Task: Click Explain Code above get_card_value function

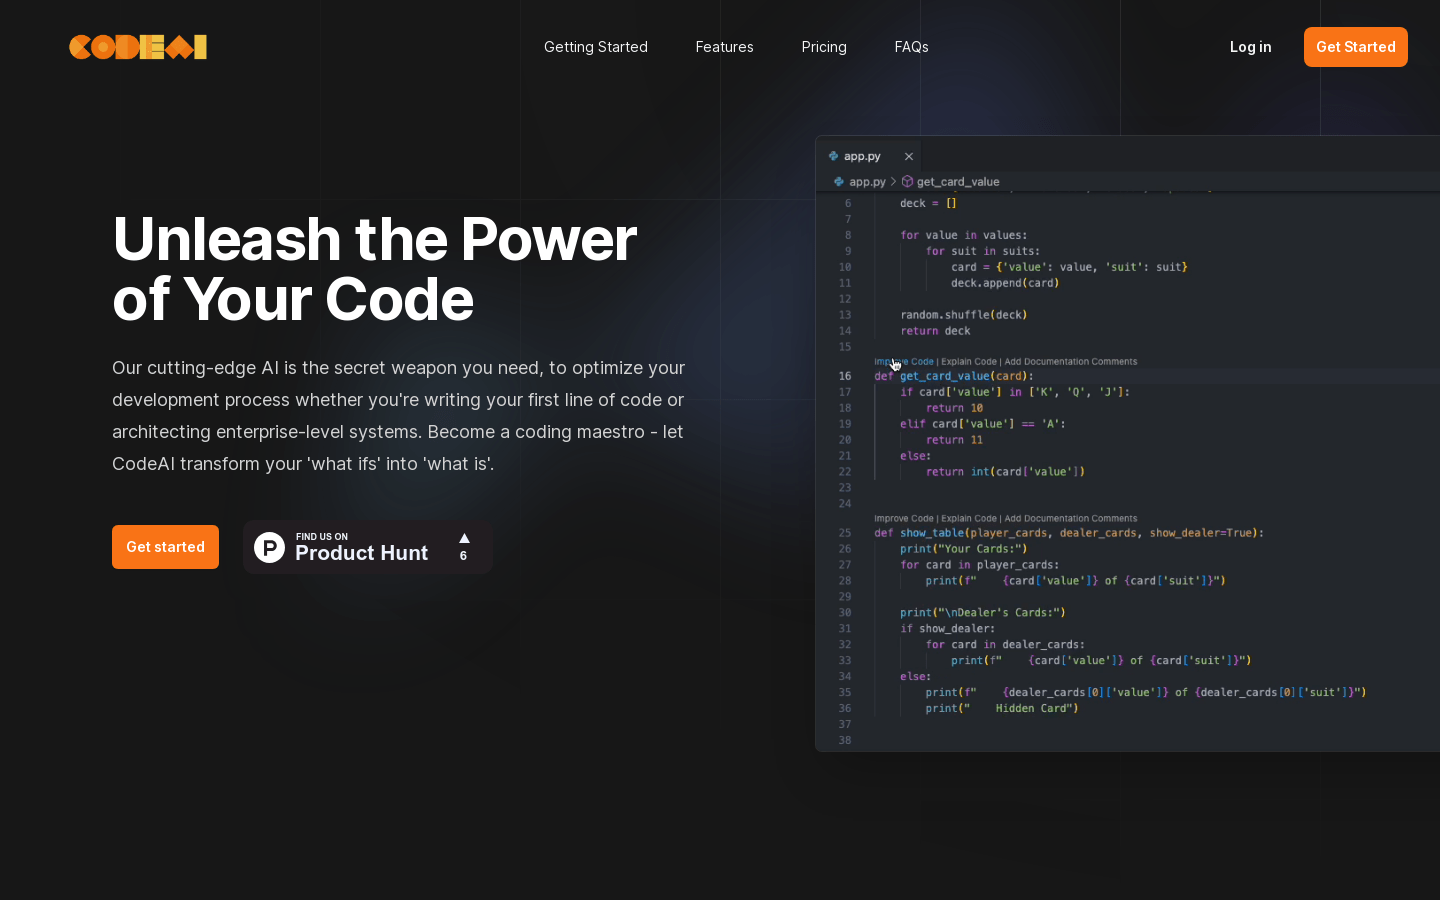Action: [969, 362]
